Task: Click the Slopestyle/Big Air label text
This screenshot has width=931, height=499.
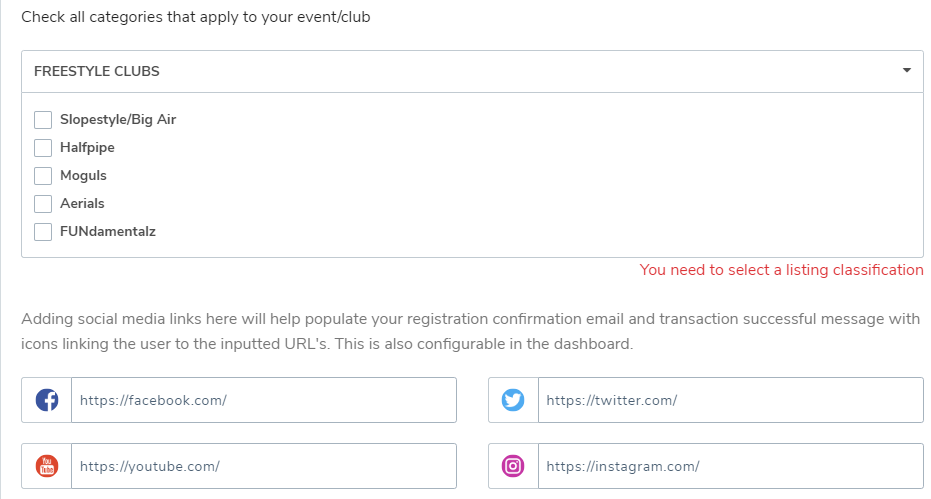Action: (118, 120)
